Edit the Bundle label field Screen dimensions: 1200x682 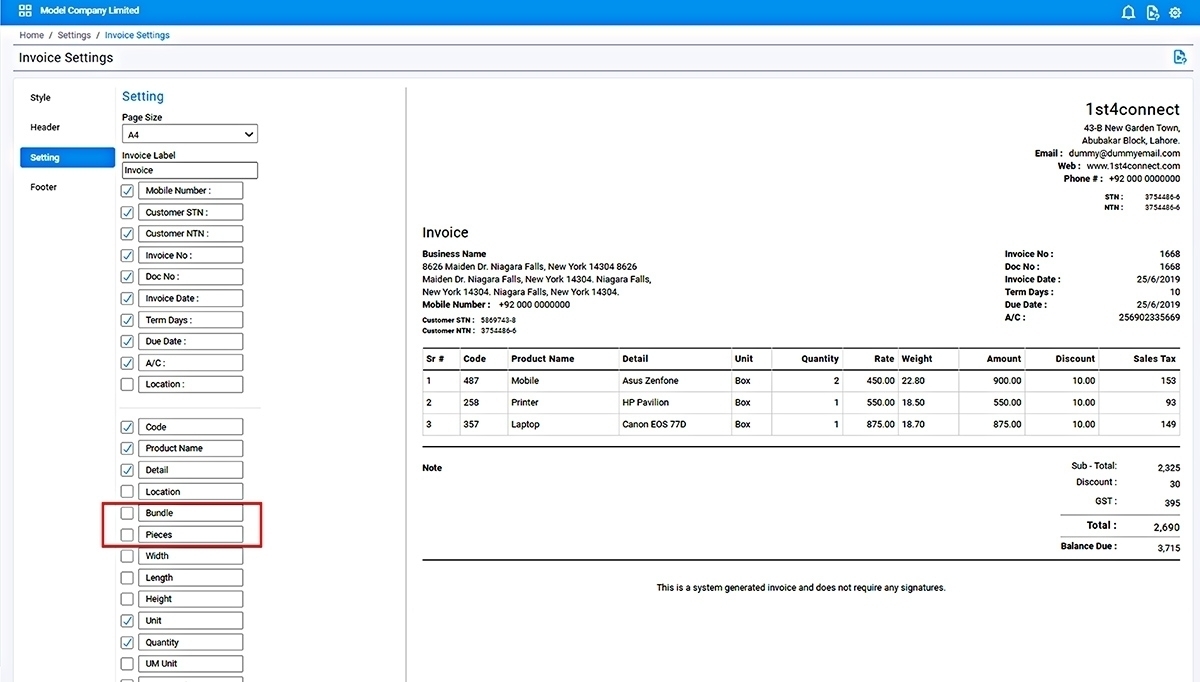tap(191, 513)
